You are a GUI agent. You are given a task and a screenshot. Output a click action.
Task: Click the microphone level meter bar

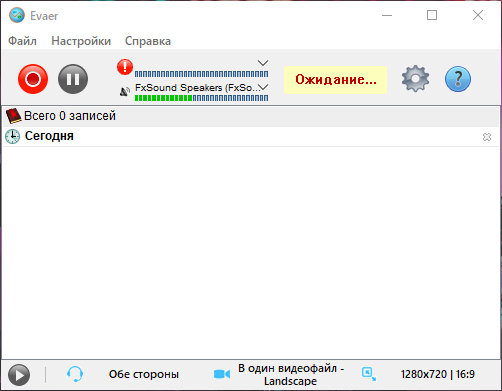pos(201,74)
